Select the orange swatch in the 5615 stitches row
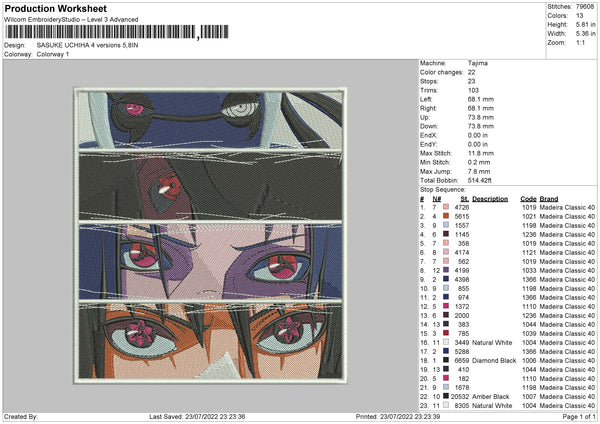This screenshot has height=424, width=600. click(446, 217)
